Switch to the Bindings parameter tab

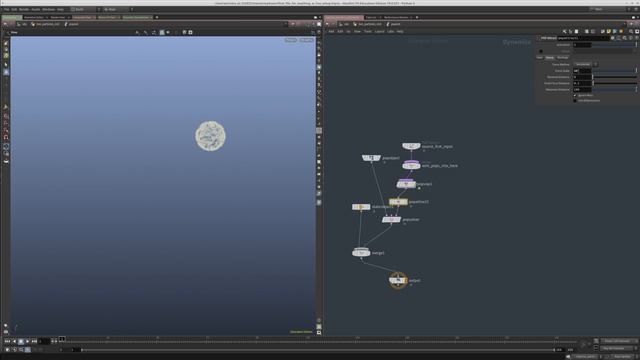click(562, 58)
